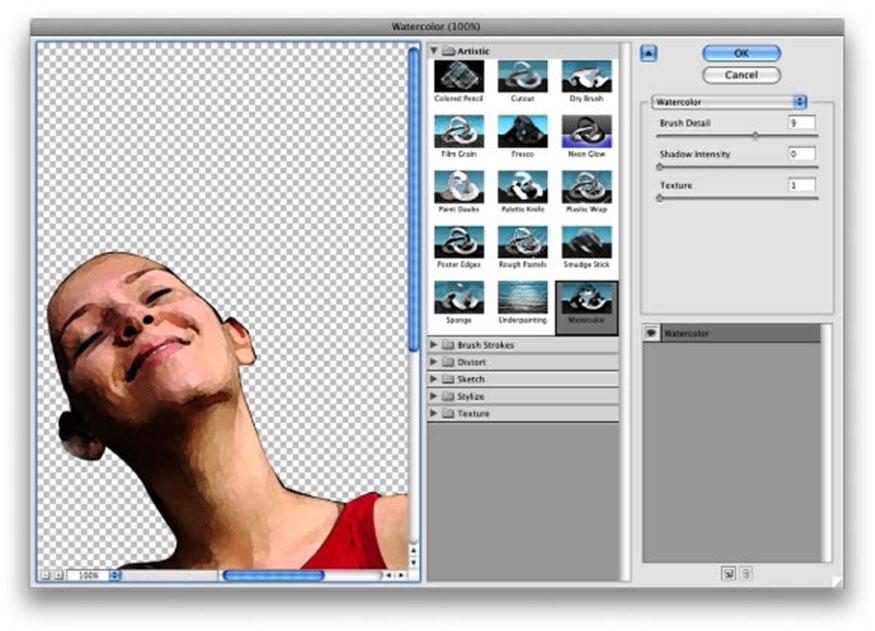The height and width of the screenshot is (631, 875).
Task: Apply the Dry Brush filter
Action: (x=586, y=77)
